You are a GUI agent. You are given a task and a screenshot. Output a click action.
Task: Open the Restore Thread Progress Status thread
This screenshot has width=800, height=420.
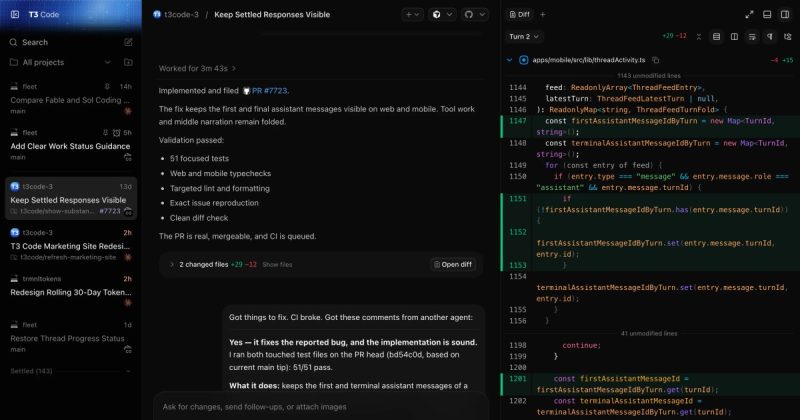click(70, 338)
